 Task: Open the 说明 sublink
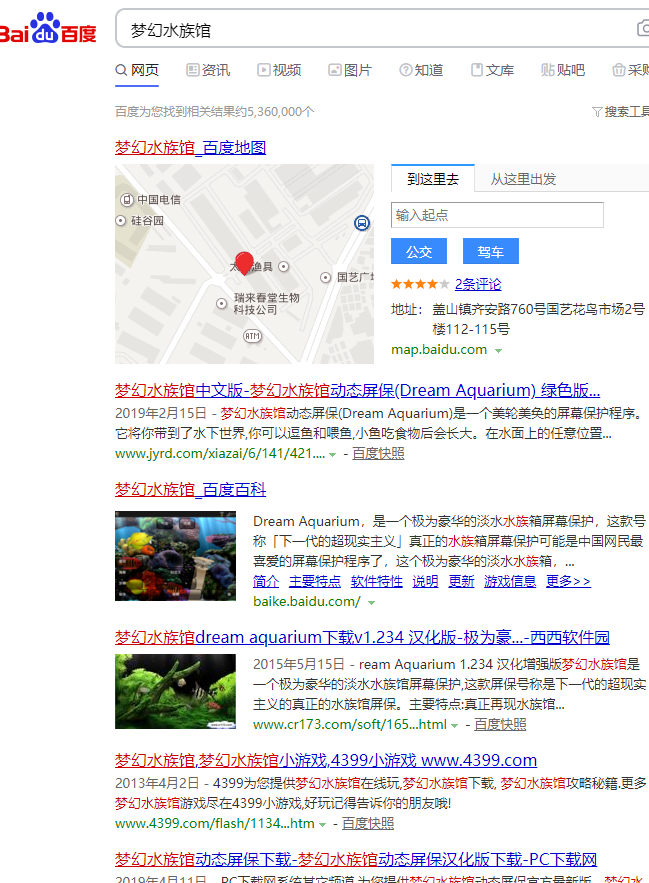[425, 581]
